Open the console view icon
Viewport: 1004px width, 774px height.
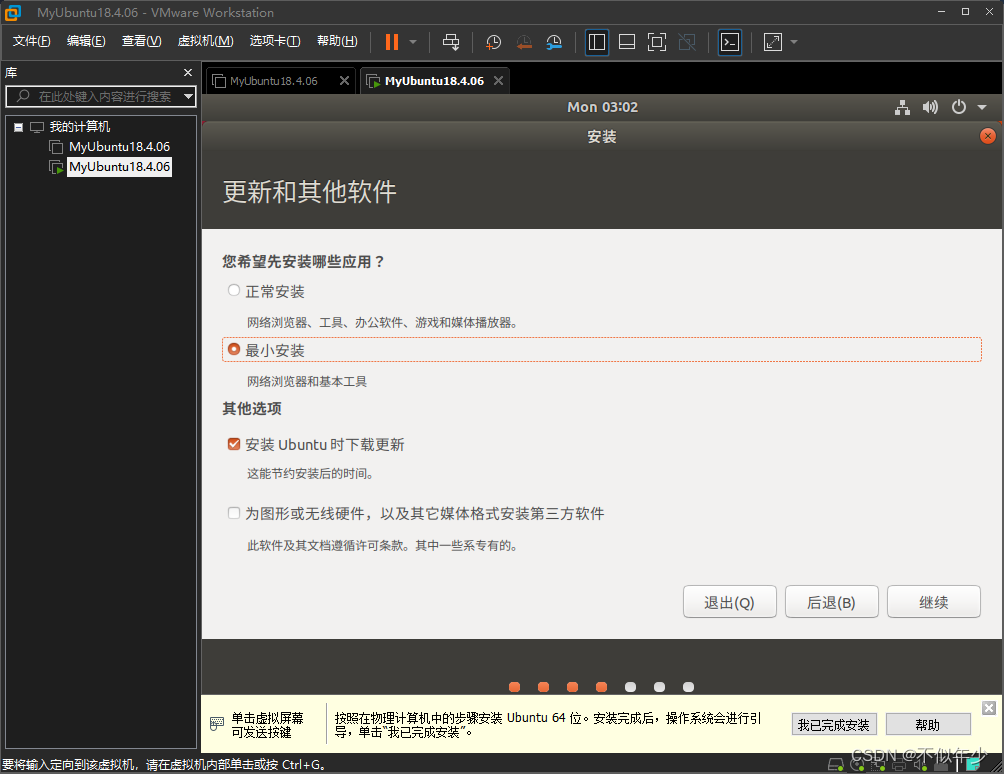pos(730,42)
